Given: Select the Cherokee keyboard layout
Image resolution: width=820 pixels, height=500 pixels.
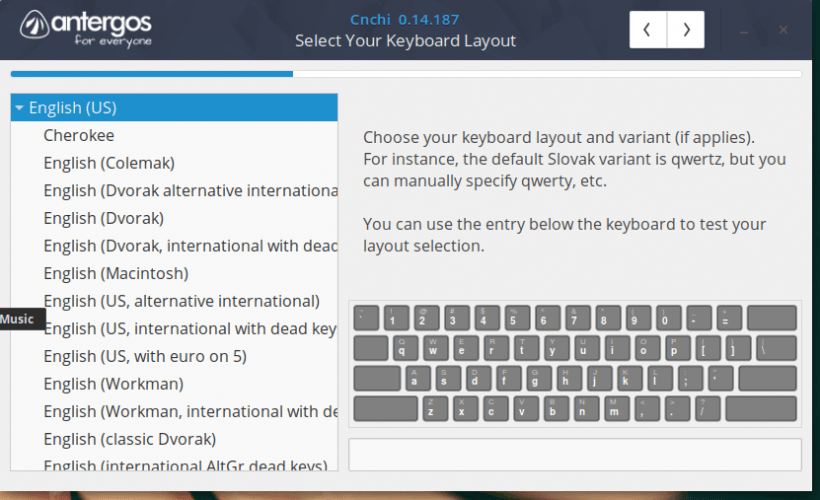Looking at the screenshot, I should pos(79,135).
